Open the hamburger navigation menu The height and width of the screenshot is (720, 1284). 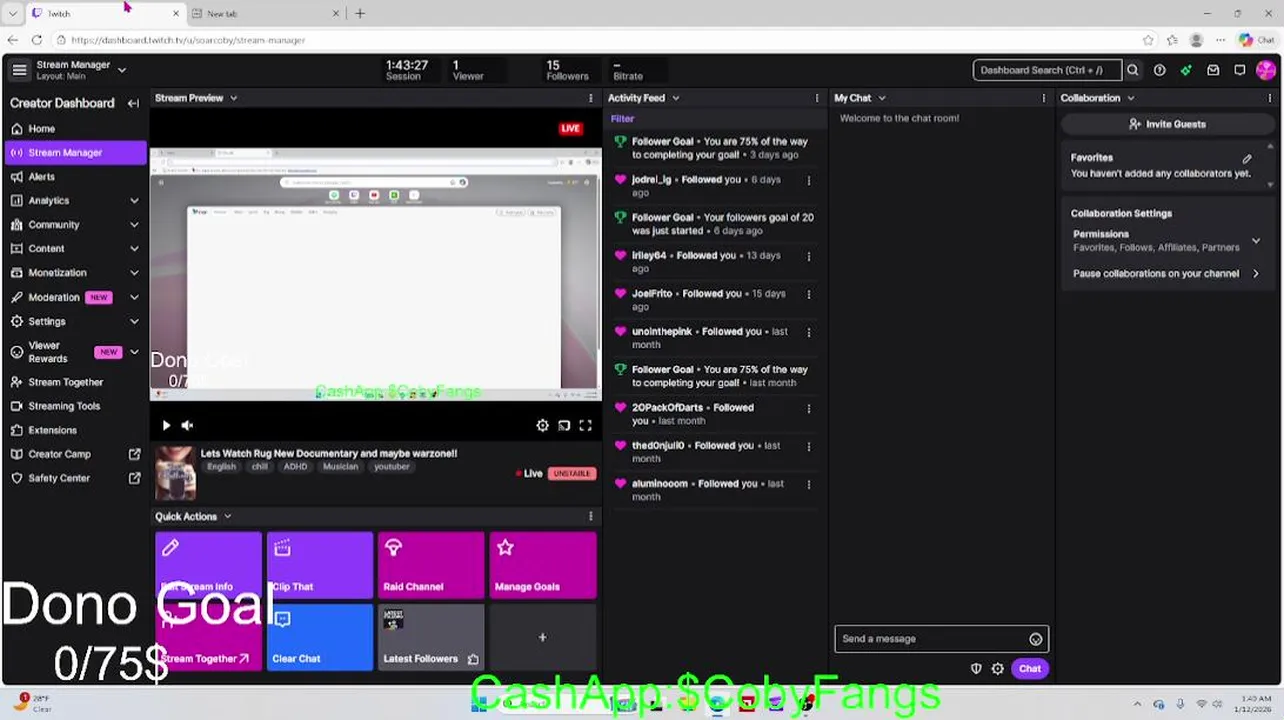pyautogui.click(x=19, y=70)
